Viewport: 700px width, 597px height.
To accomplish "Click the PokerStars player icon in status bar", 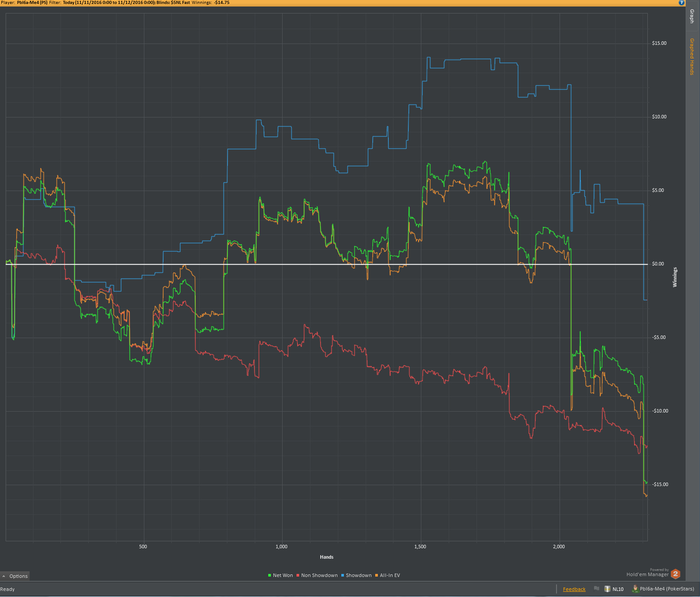I will coord(635,589).
